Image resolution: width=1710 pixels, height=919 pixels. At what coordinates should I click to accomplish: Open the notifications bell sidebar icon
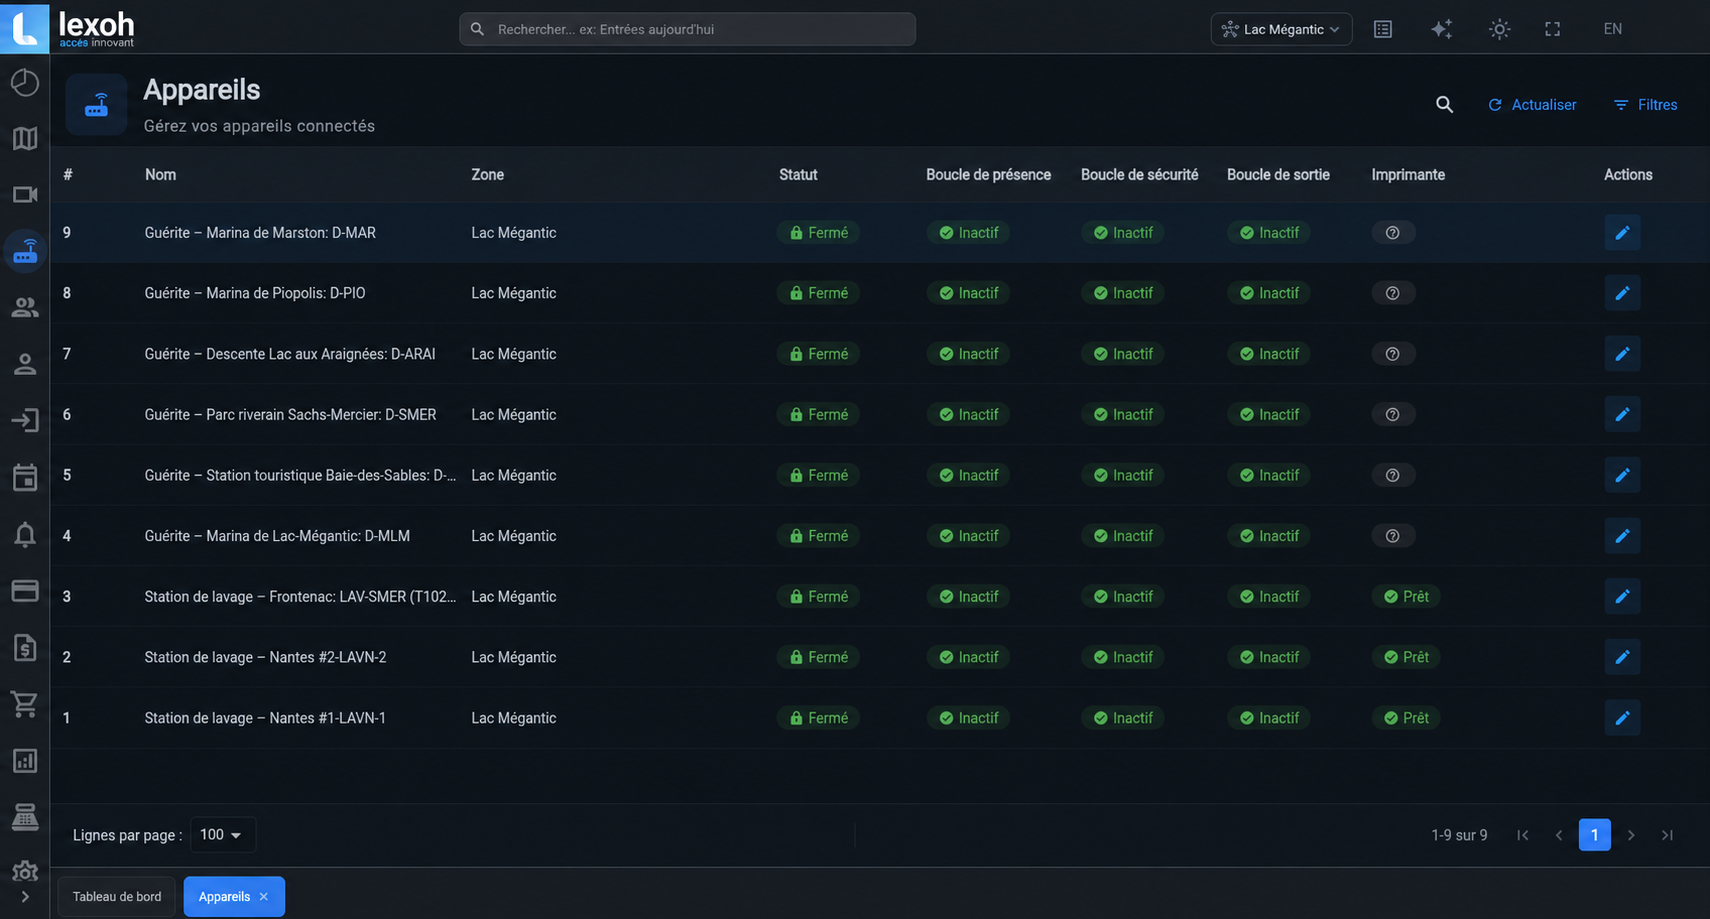click(25, 535)
